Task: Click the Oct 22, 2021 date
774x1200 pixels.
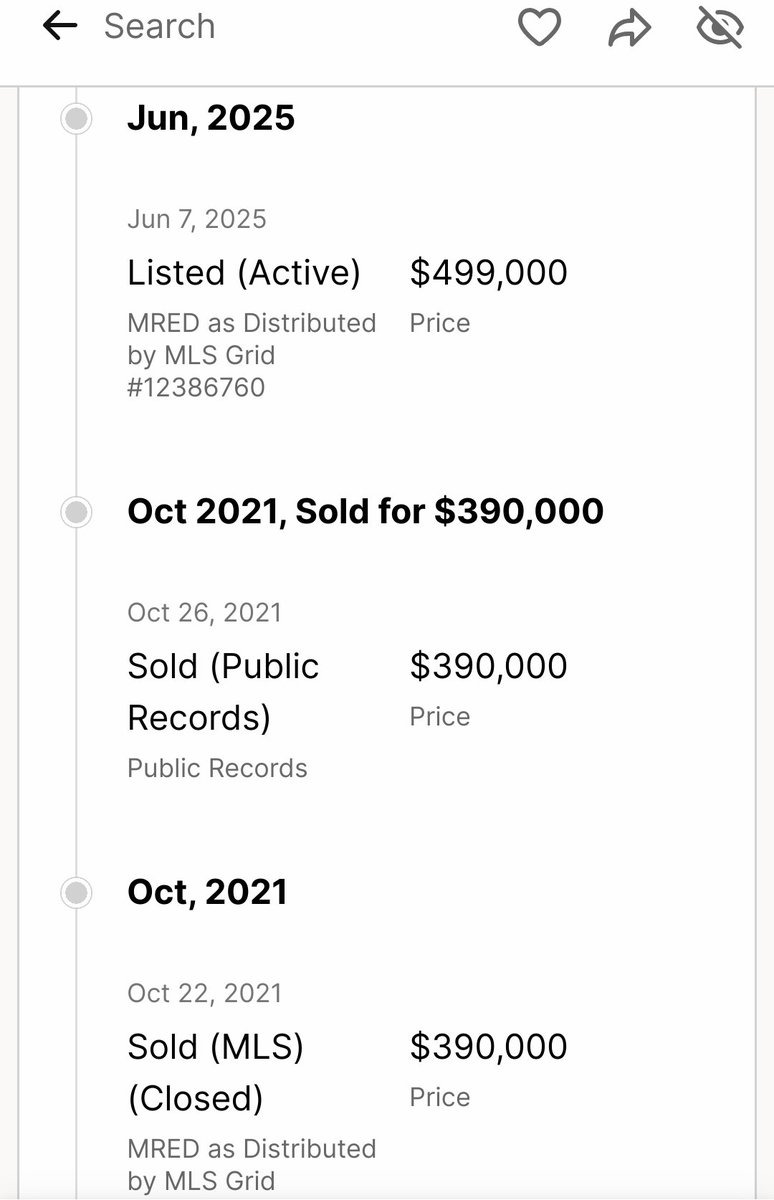Action: click(x=205, y=993)
